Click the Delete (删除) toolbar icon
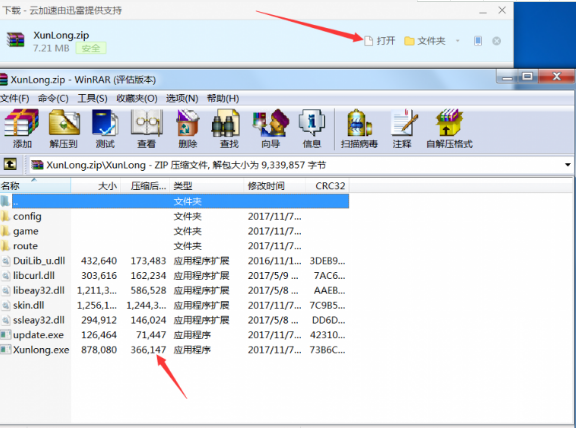The width and height of the screenshot is (576, 428). (188, 129)
